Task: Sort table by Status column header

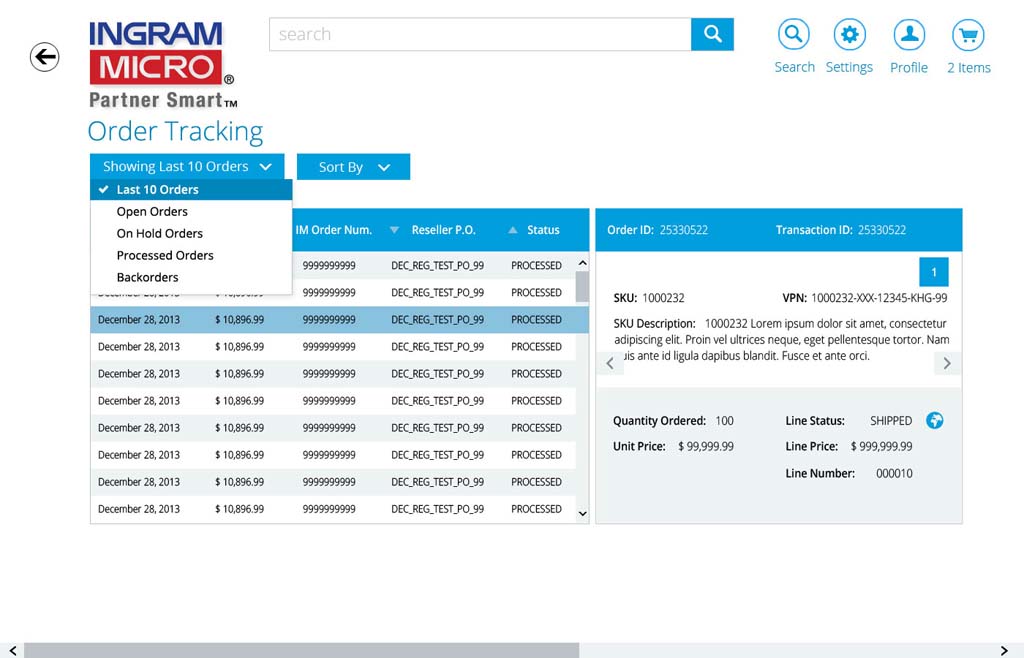Action: [x=543, y=230]
